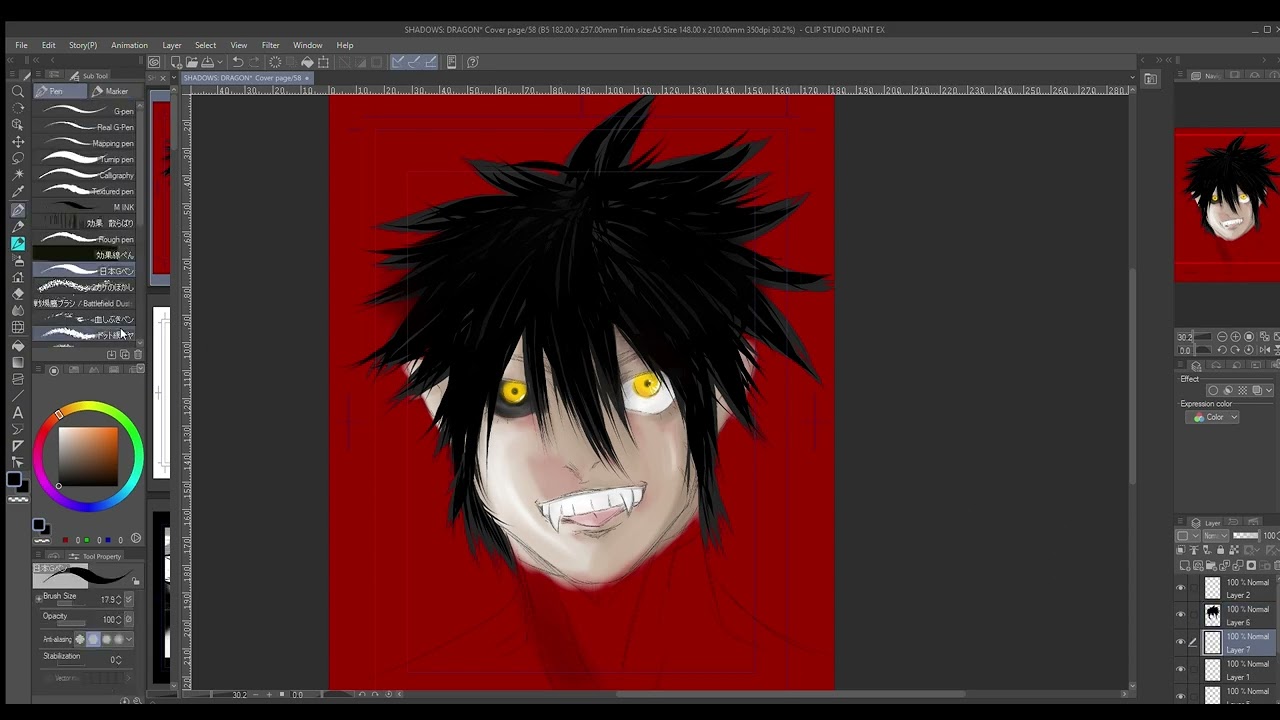The width and height of the screenshot is (1280, 720).
Task: Select the Lasso selection tool
Action: (x=17, y=158)
